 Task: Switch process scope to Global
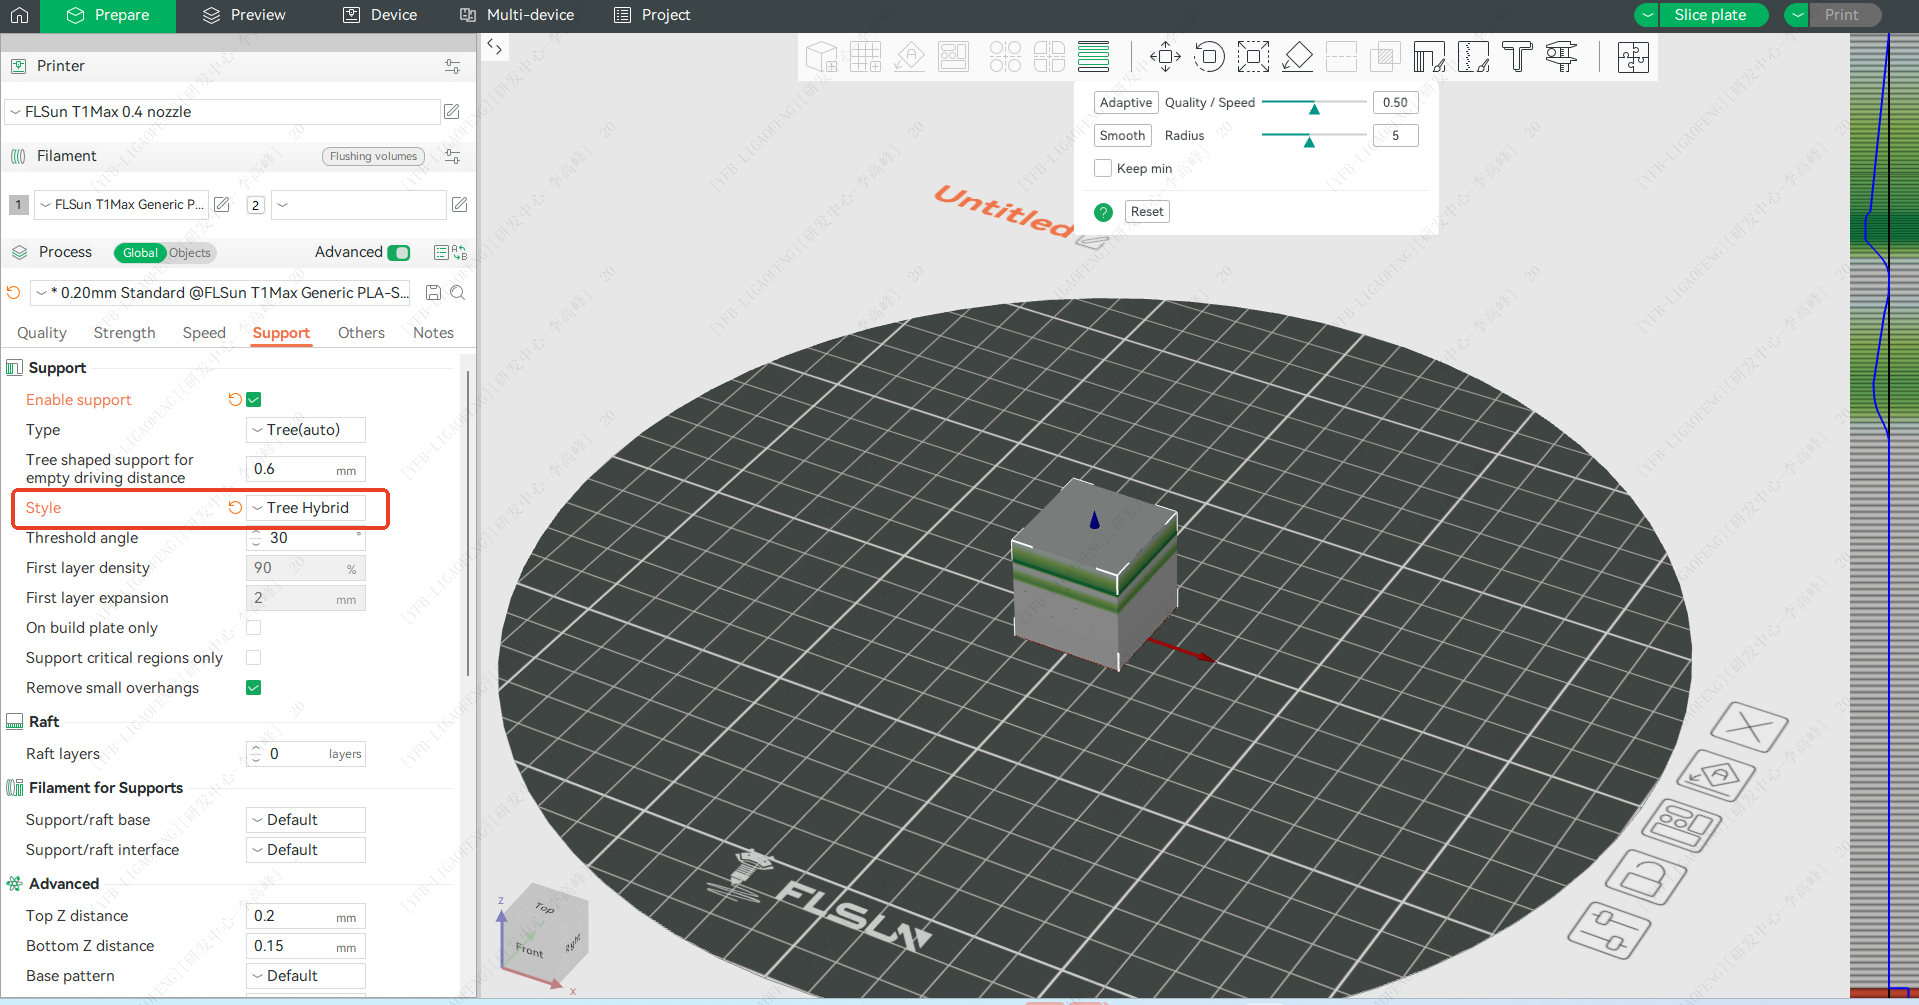(x=140, y=253)
